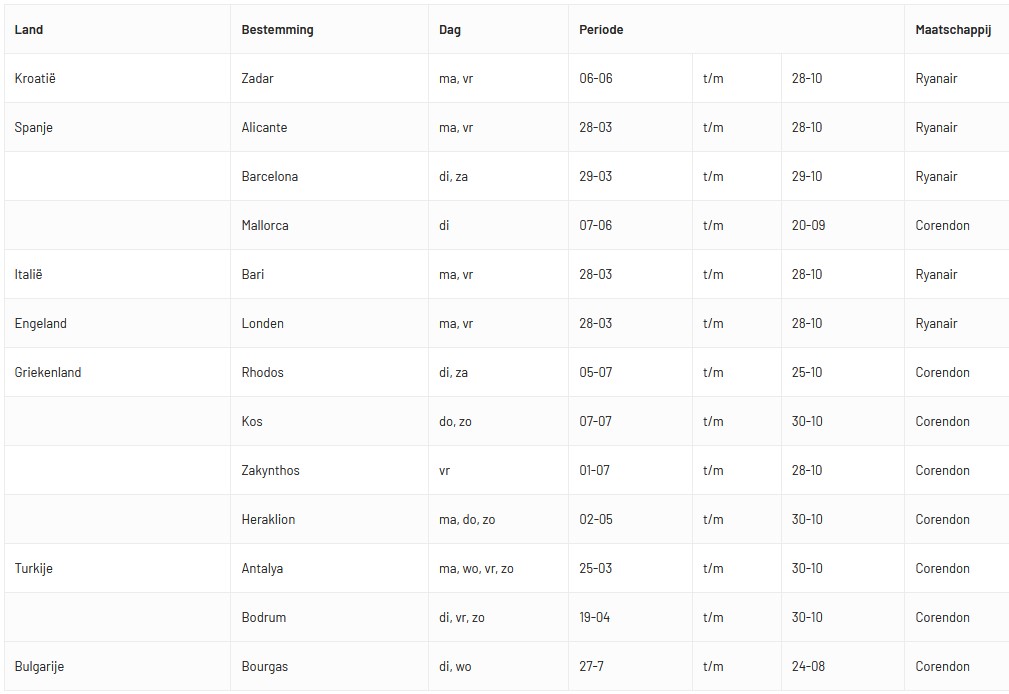Select the Alicante destination cell
Image resolution: width=1009 pixels, height=694 pixels.
pos(329,127)
